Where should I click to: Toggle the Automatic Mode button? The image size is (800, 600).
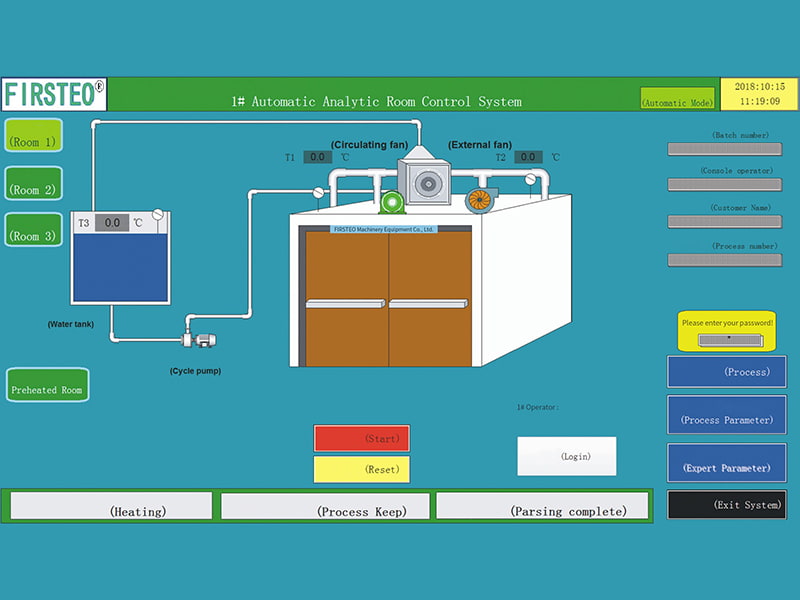tap(677, 100)
